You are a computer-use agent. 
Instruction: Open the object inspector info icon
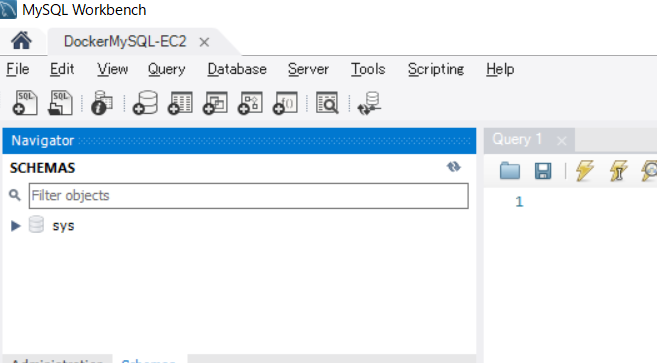[102, 103]
